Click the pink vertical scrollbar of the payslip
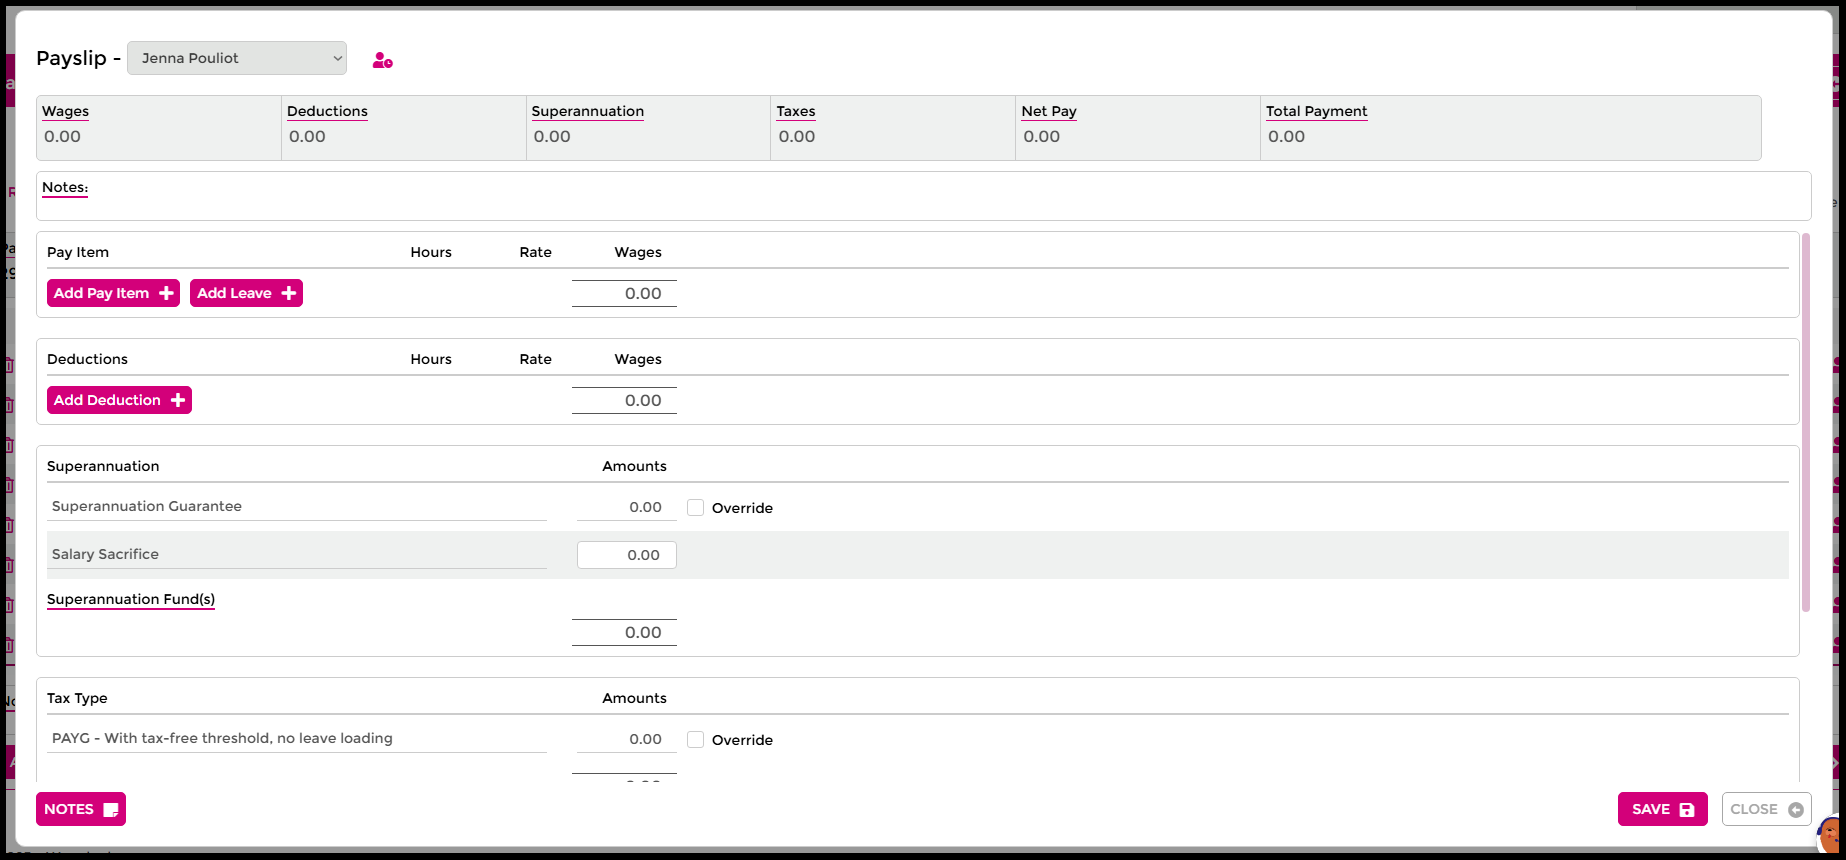Screen dimensions: 1846x860 click(x=1805, y=420)
